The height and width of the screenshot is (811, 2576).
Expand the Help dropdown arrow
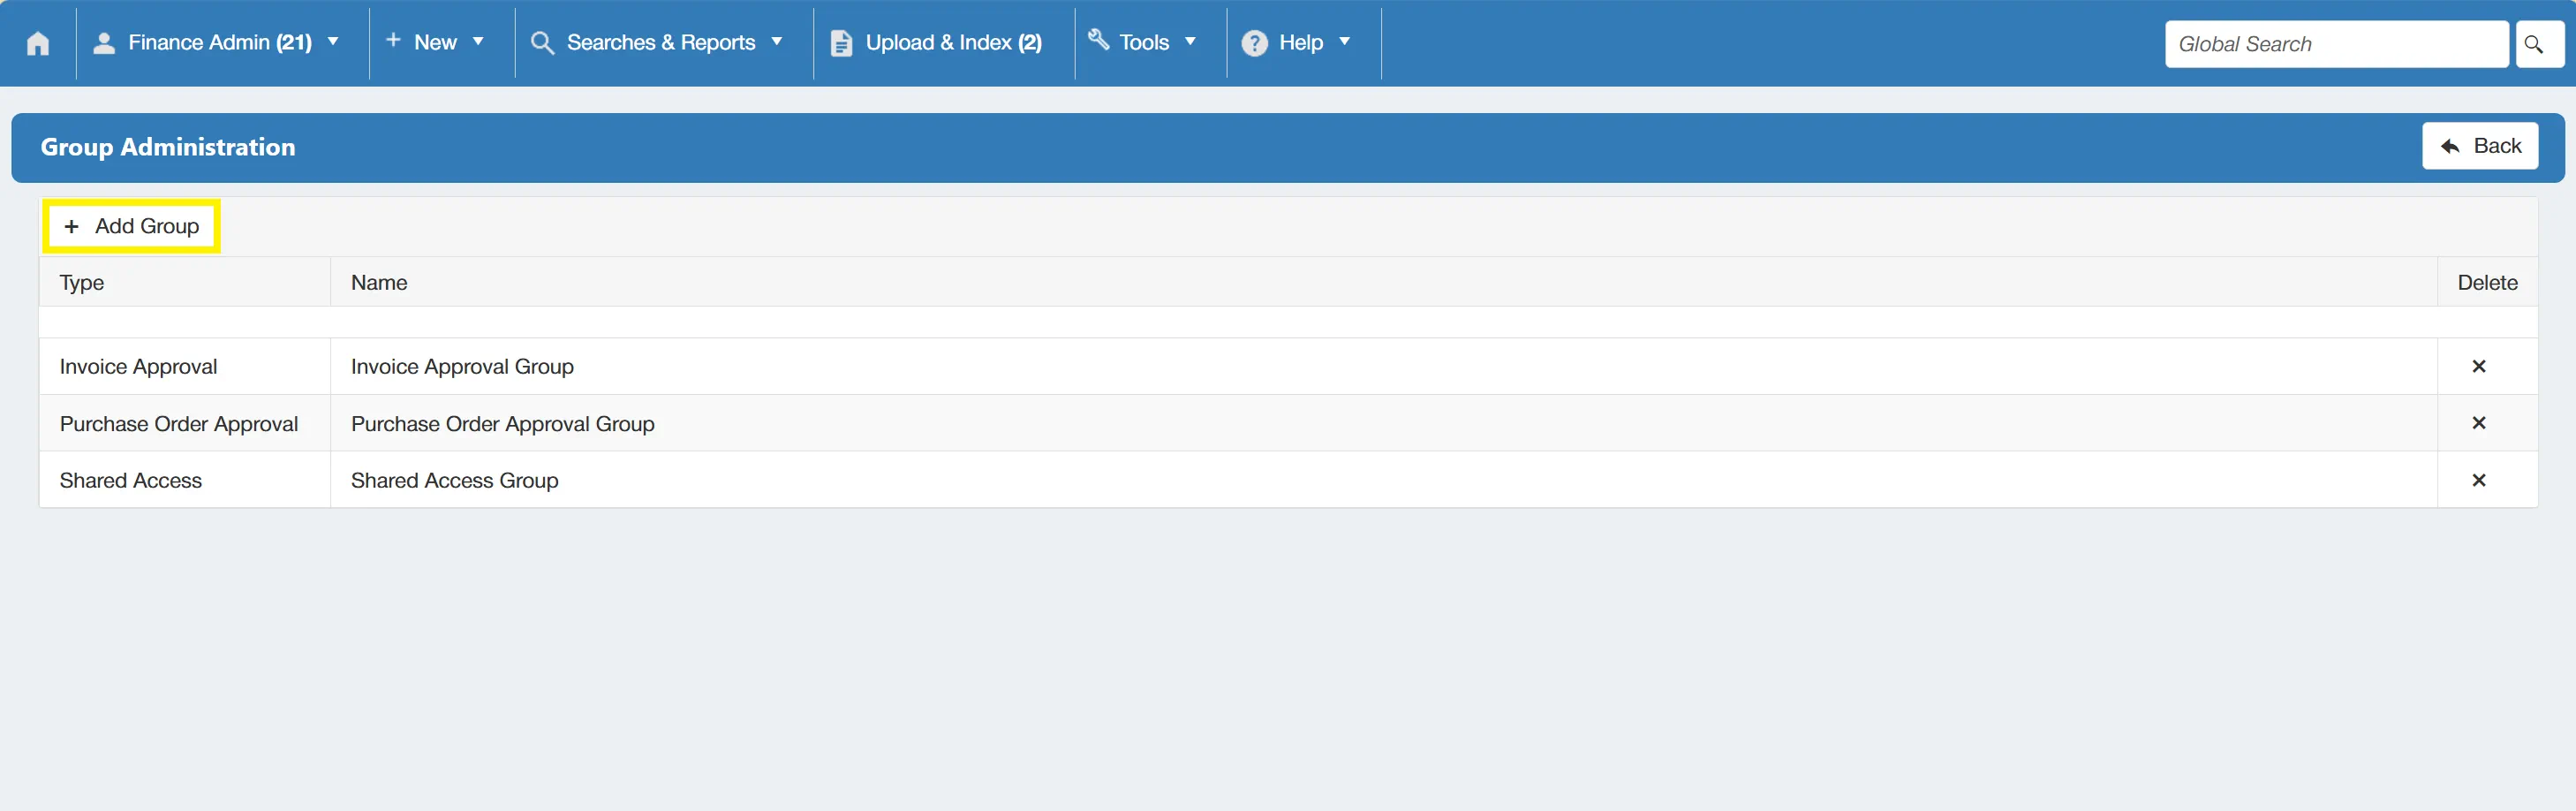1344,42
